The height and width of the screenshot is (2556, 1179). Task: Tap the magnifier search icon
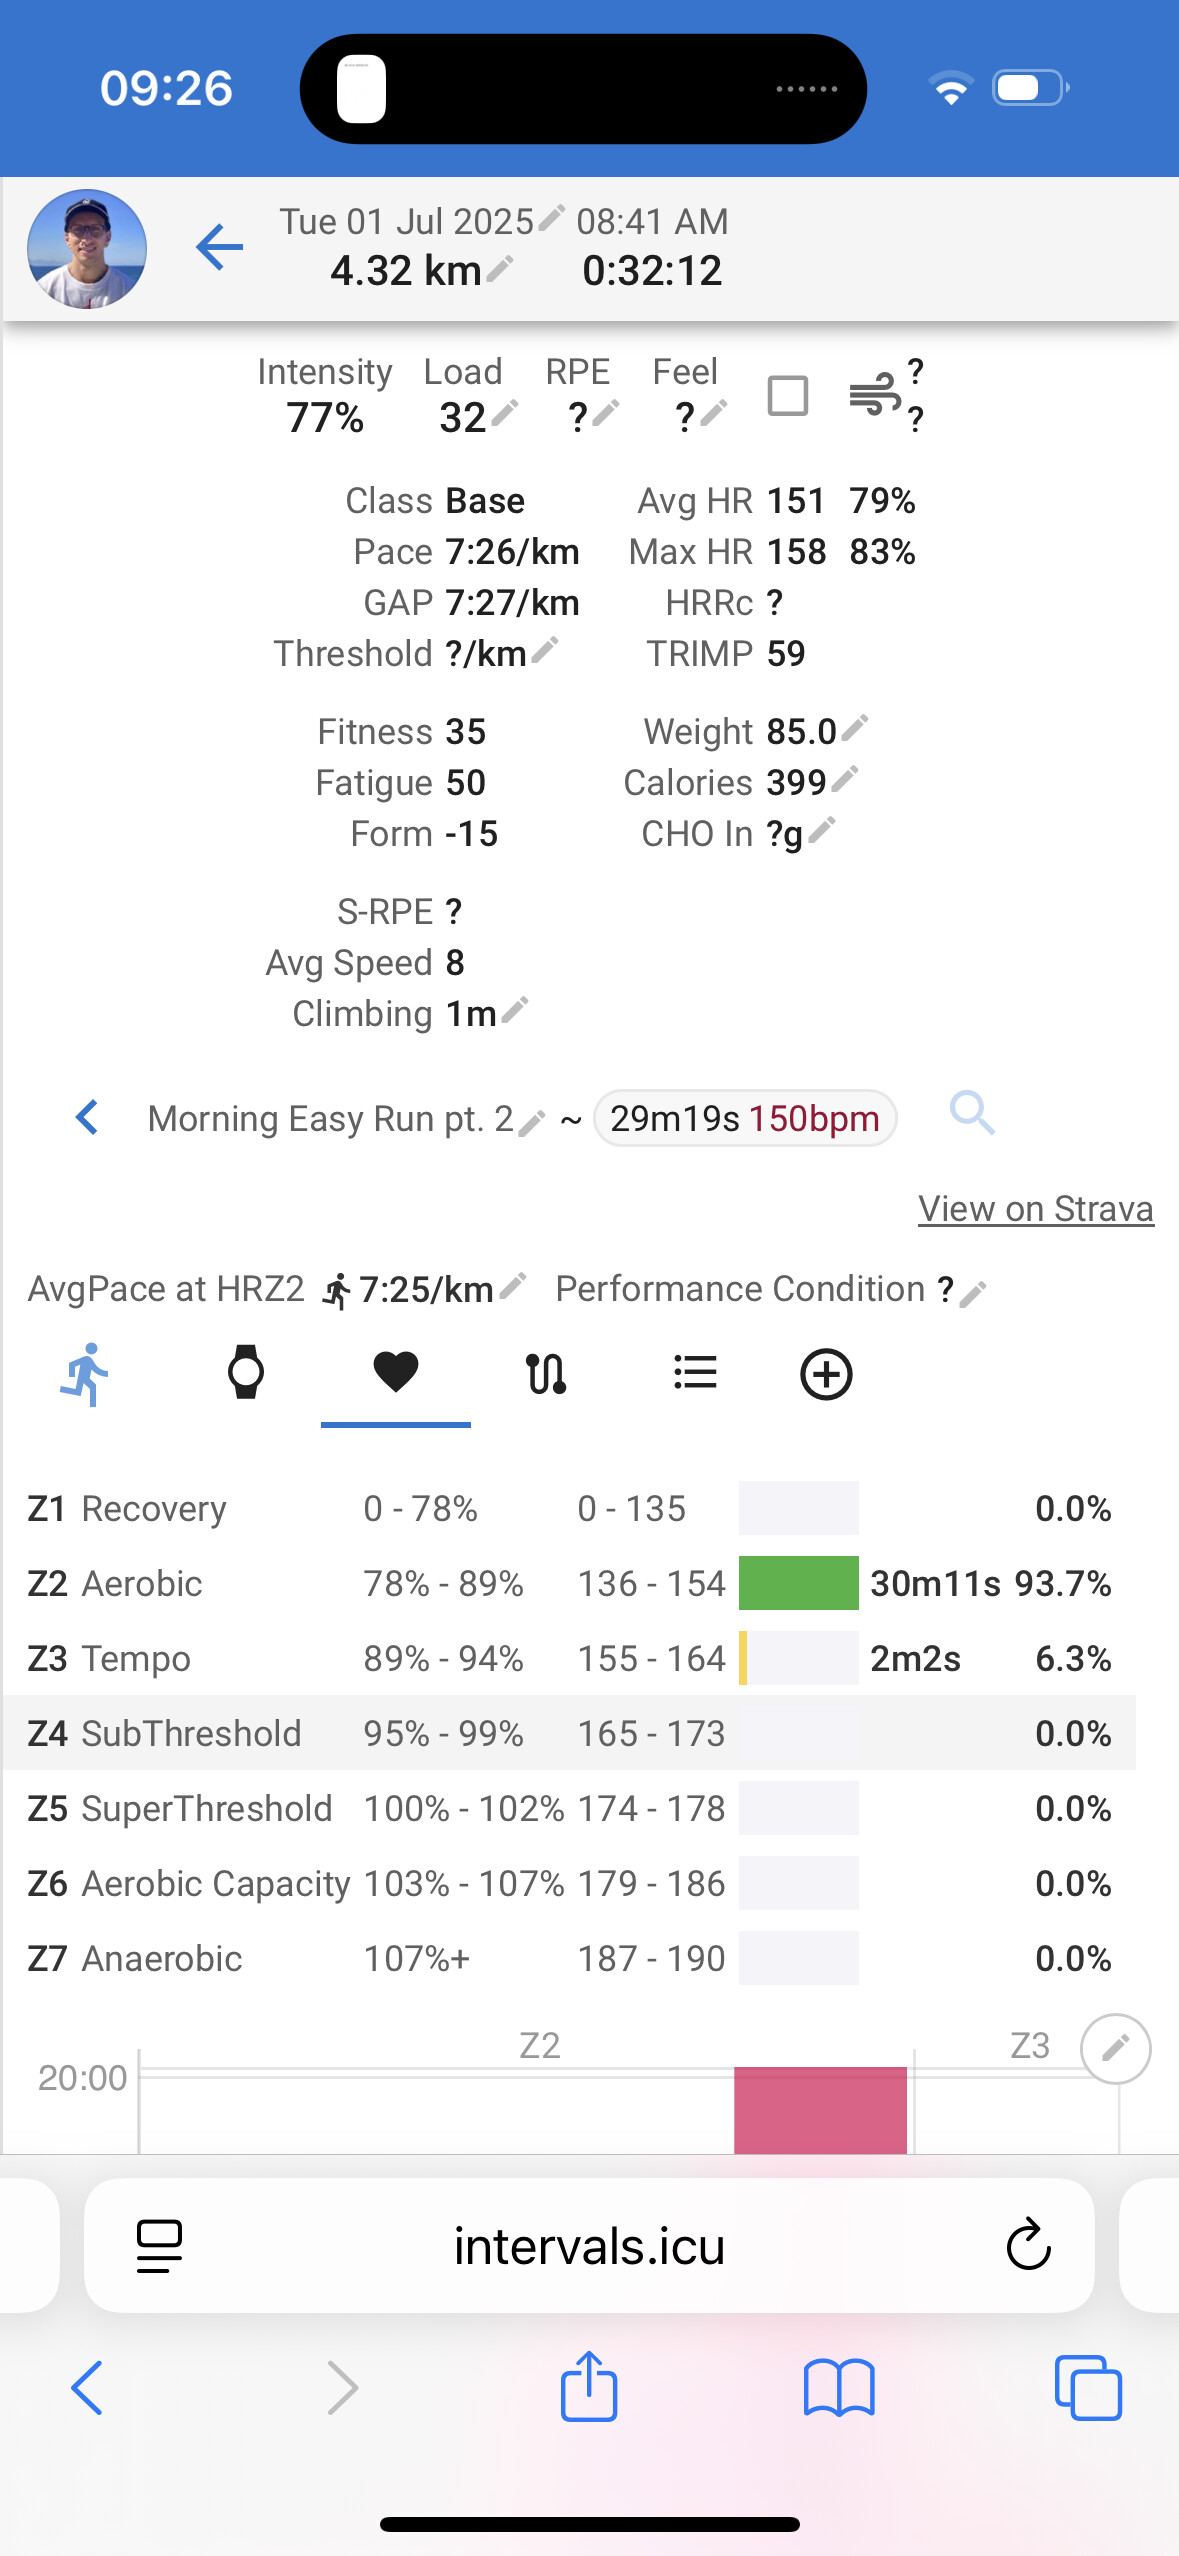[x=972, y=1113]
